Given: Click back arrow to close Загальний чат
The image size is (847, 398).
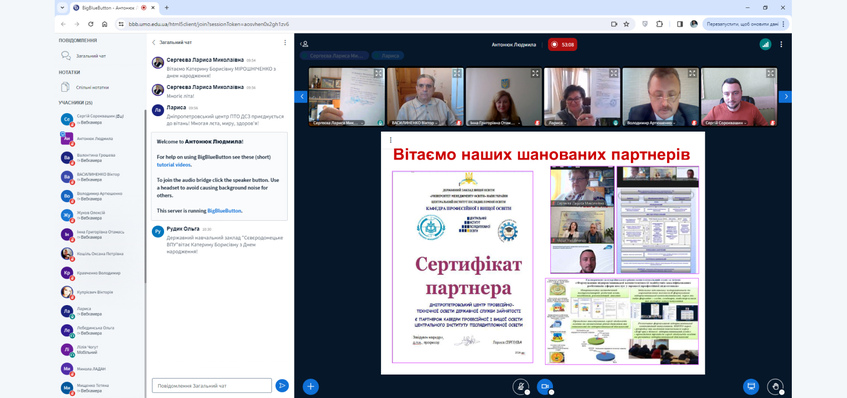Looking at the screenshot, I should (x=153, y=42).
